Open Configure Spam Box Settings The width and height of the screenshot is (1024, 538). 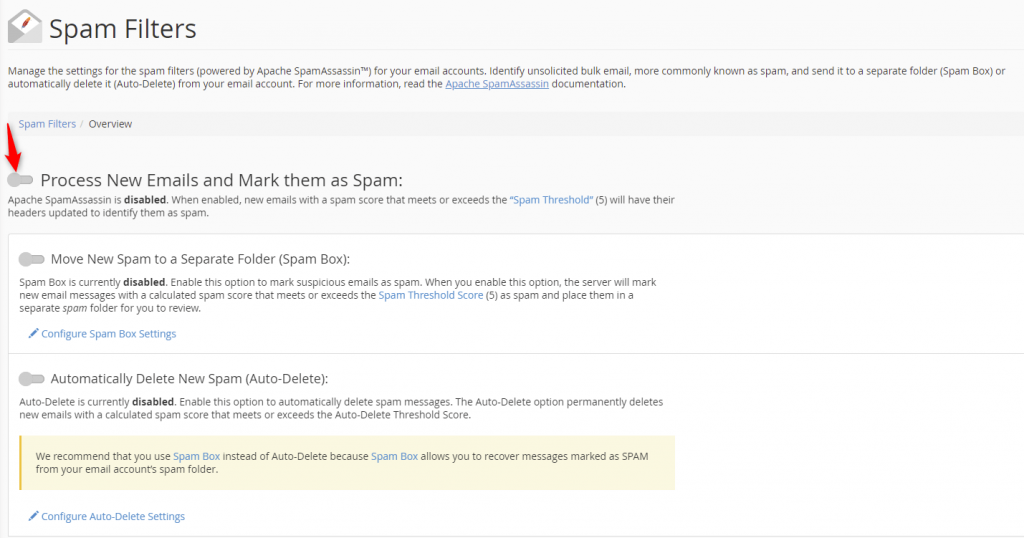pyautogui.click(x=108, y=333)
